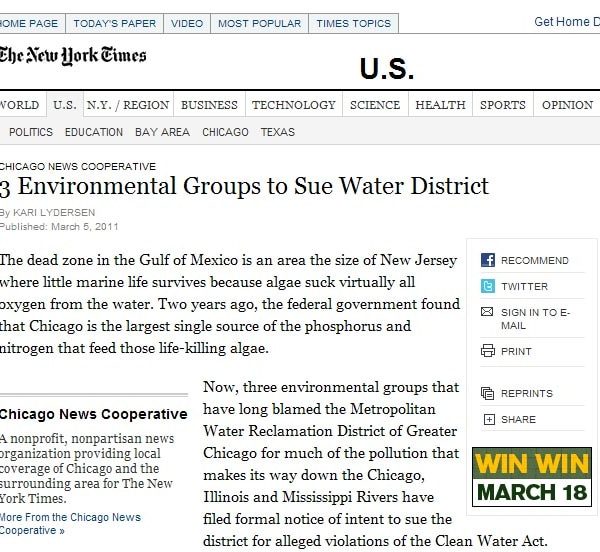600x552 pixels.
Task: Click the Get Home Delivery link
Action: click(567, 22)
